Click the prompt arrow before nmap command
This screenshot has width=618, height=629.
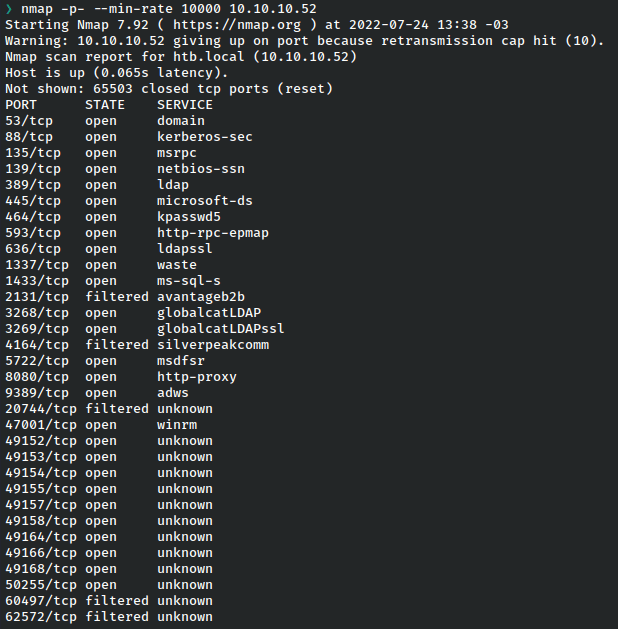pos(9,9)
